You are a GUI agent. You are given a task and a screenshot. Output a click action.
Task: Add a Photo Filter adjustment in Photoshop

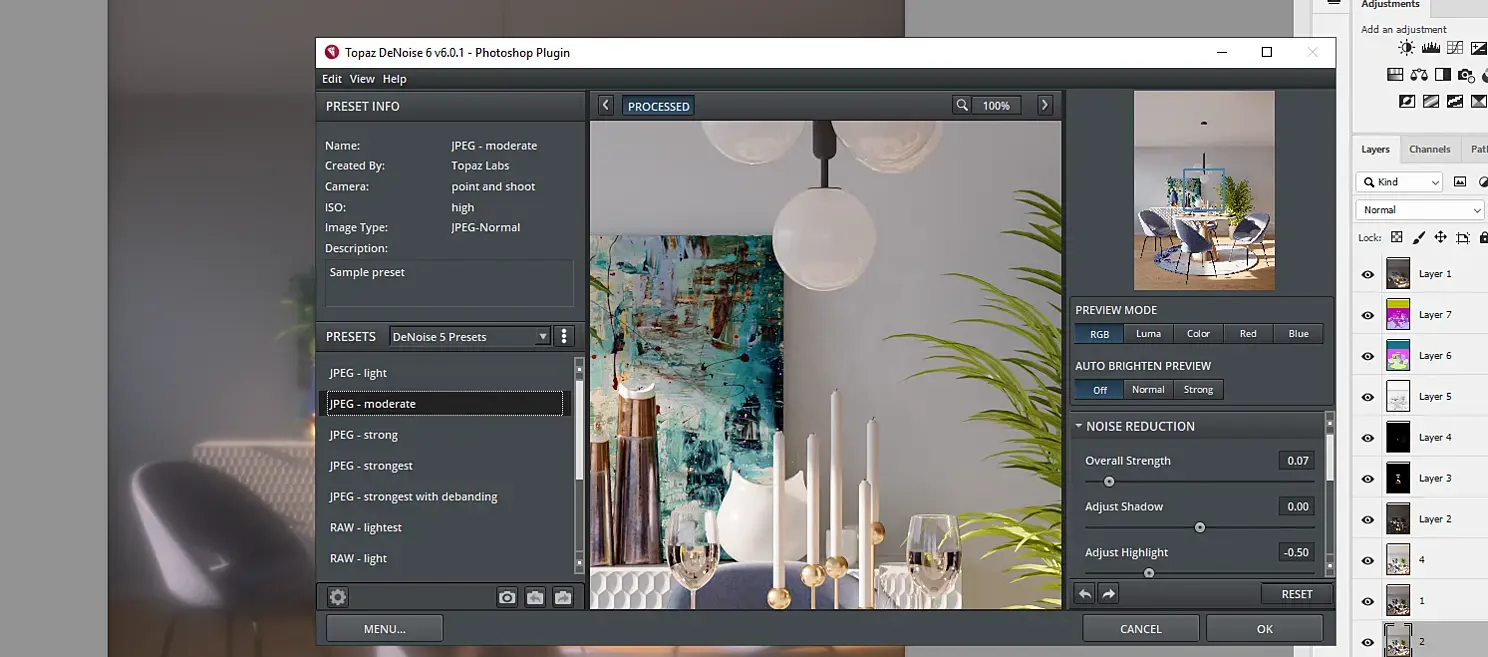click(x=1466, y=75)
